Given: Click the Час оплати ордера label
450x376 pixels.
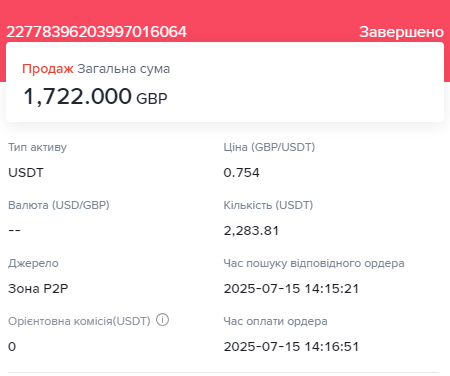Looking at the screenshot, I should (275, 321).
